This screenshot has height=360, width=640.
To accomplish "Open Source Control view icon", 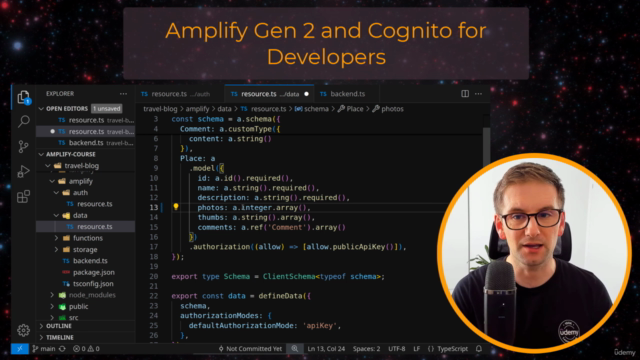I will coord(23,147).
